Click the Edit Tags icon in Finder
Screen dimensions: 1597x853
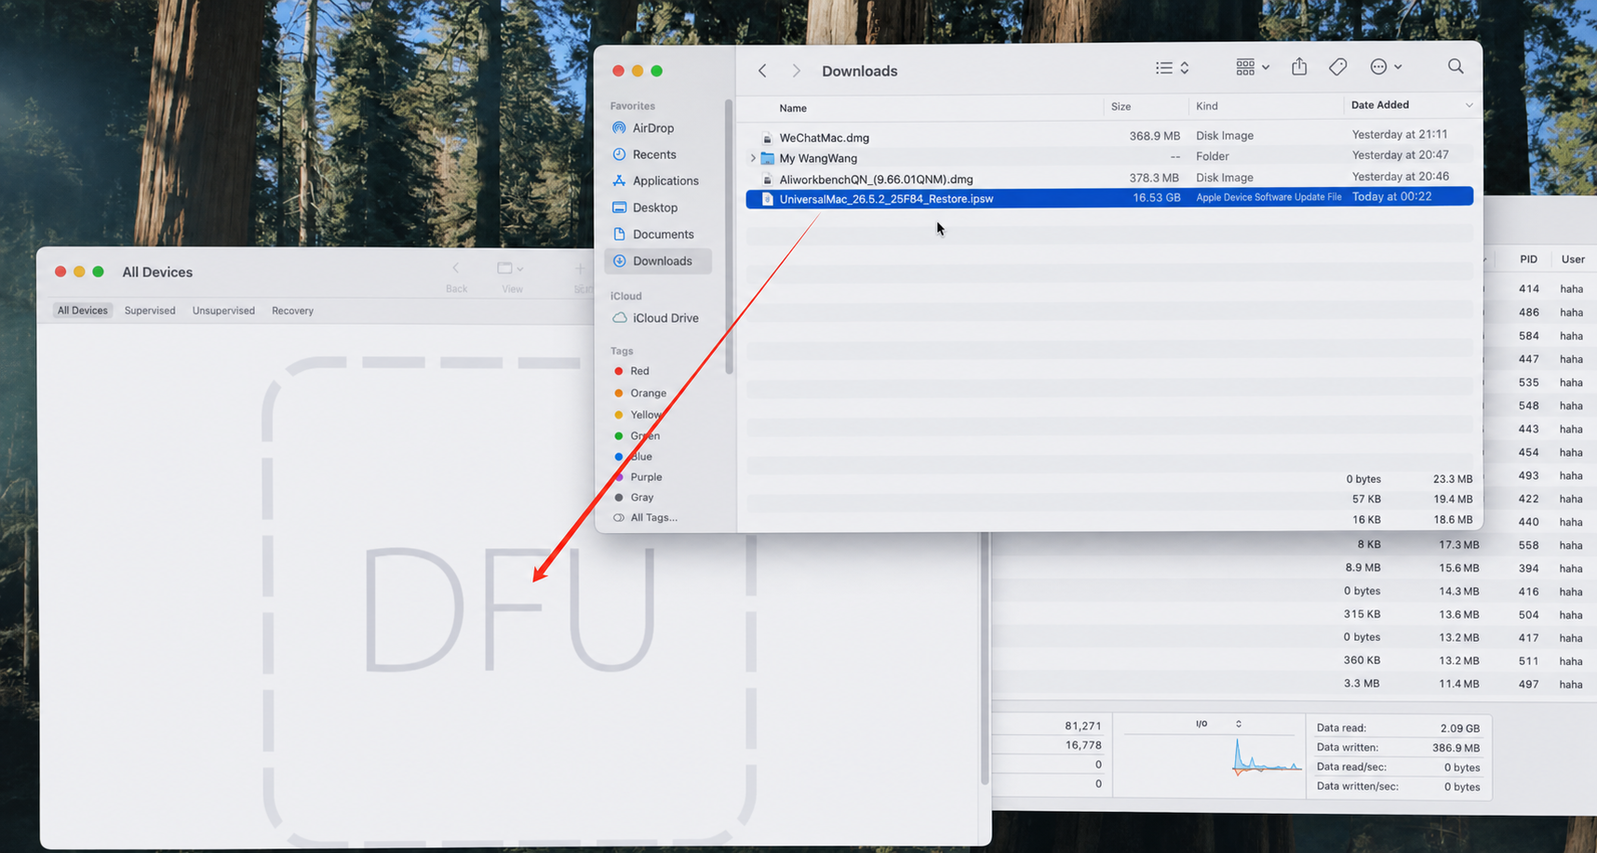pyautogui.click(x=1338, y=67)
